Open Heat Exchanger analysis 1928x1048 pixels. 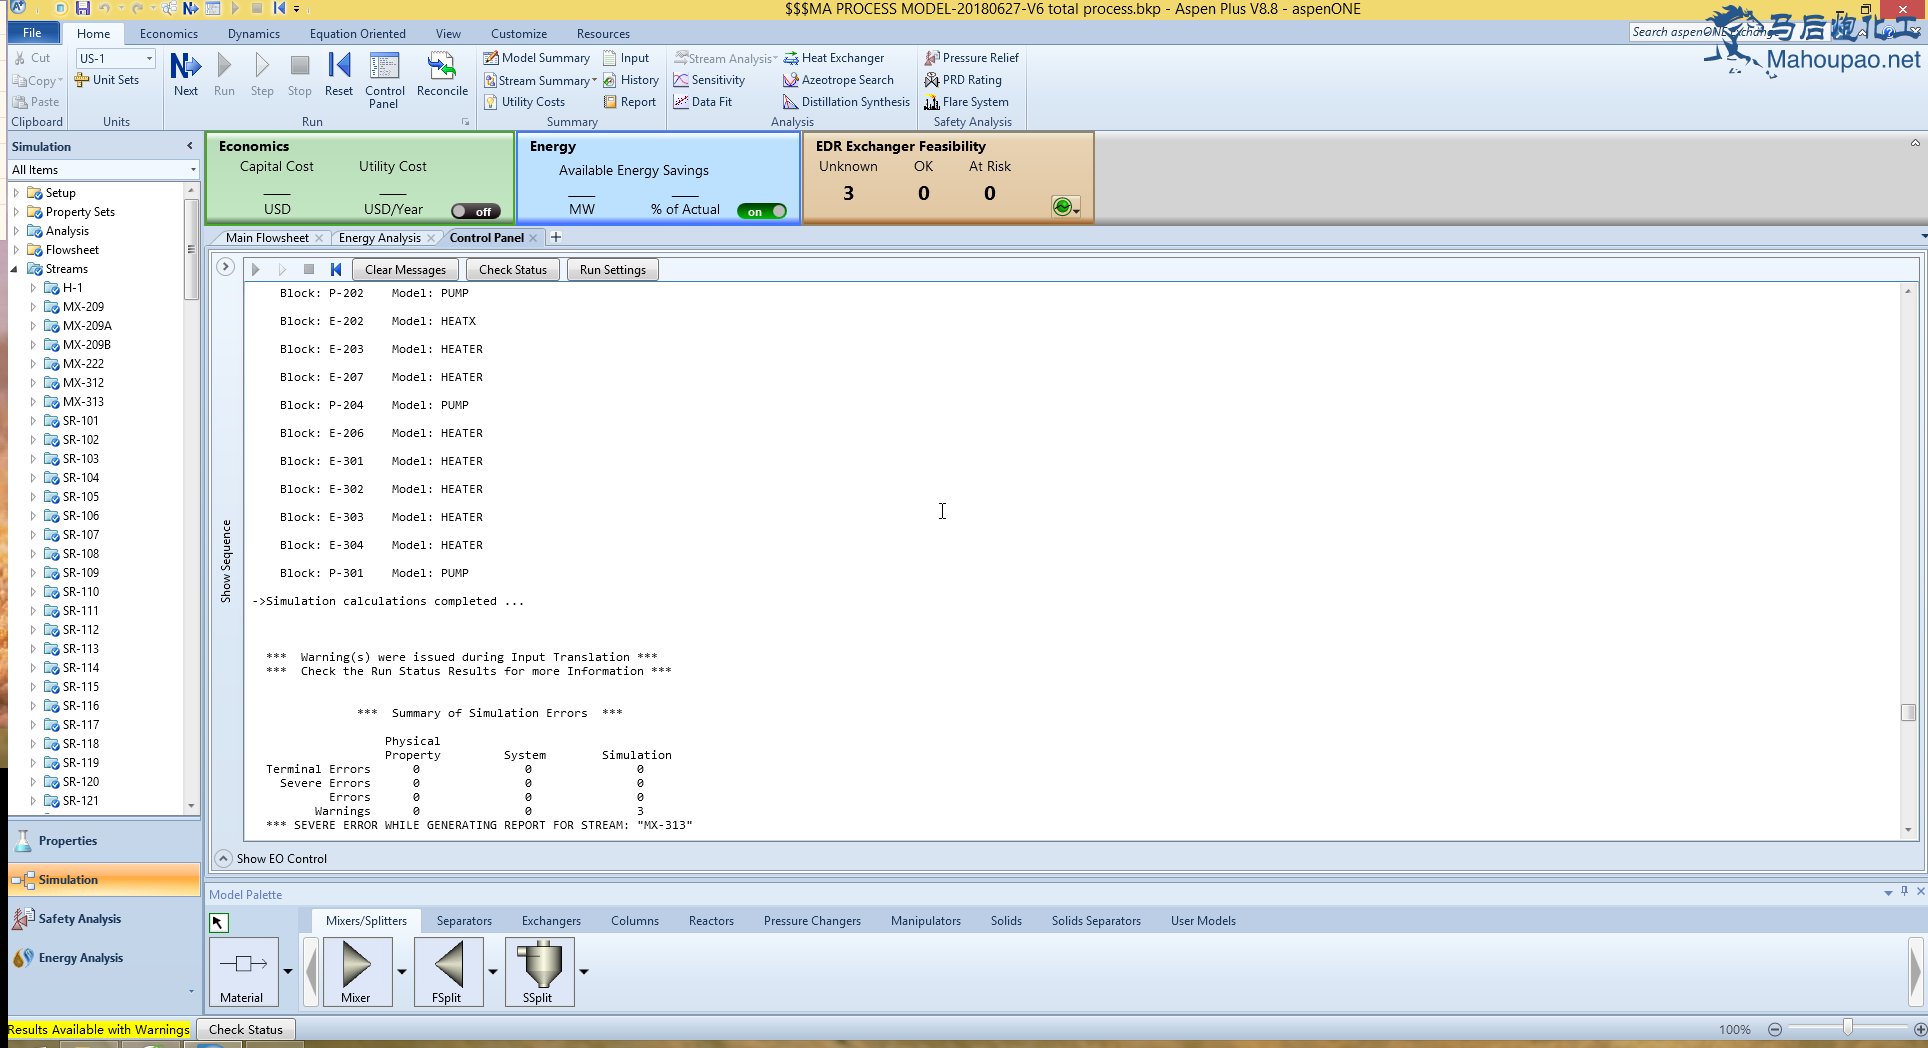[834, 58]
